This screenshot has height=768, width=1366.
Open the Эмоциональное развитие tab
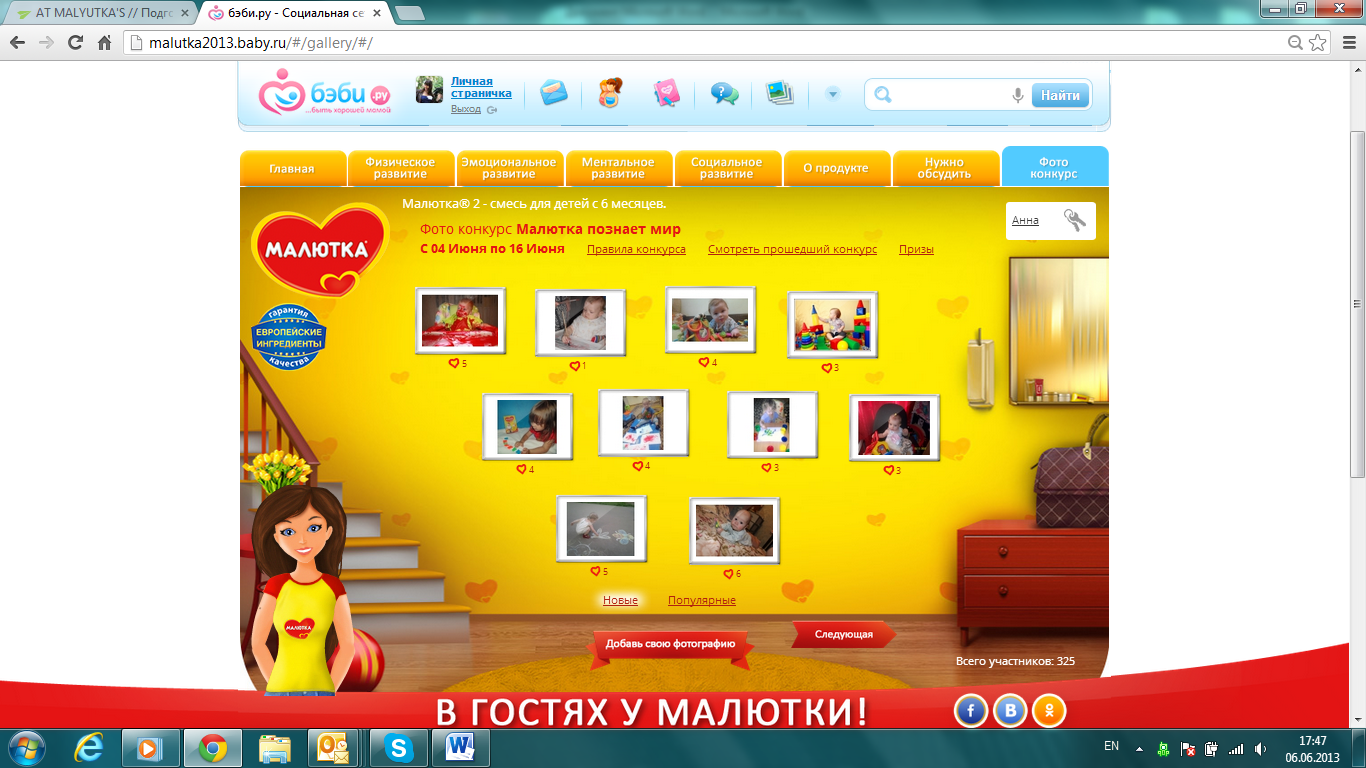click(x=509, y=168)
